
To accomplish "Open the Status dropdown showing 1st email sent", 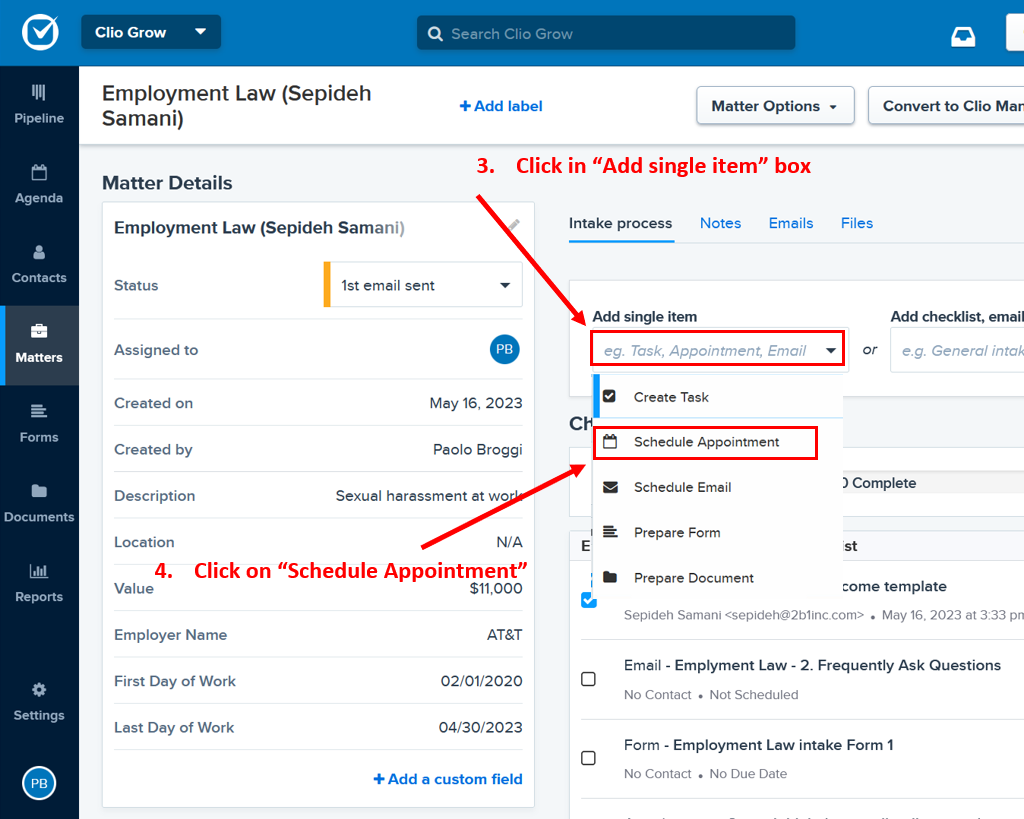I will click(423, 285).
